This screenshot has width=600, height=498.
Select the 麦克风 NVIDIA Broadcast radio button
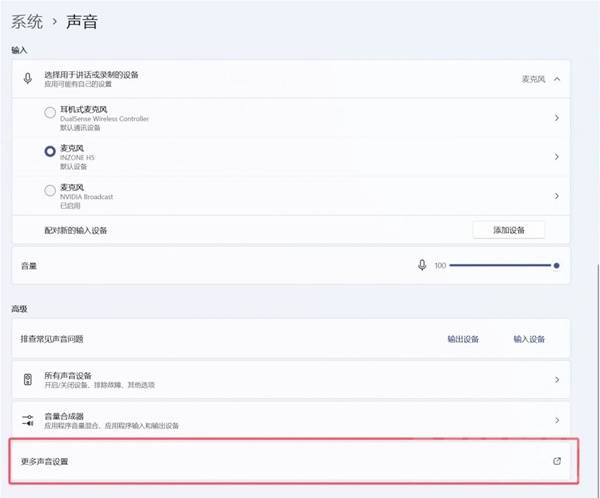tap(50, 191)
